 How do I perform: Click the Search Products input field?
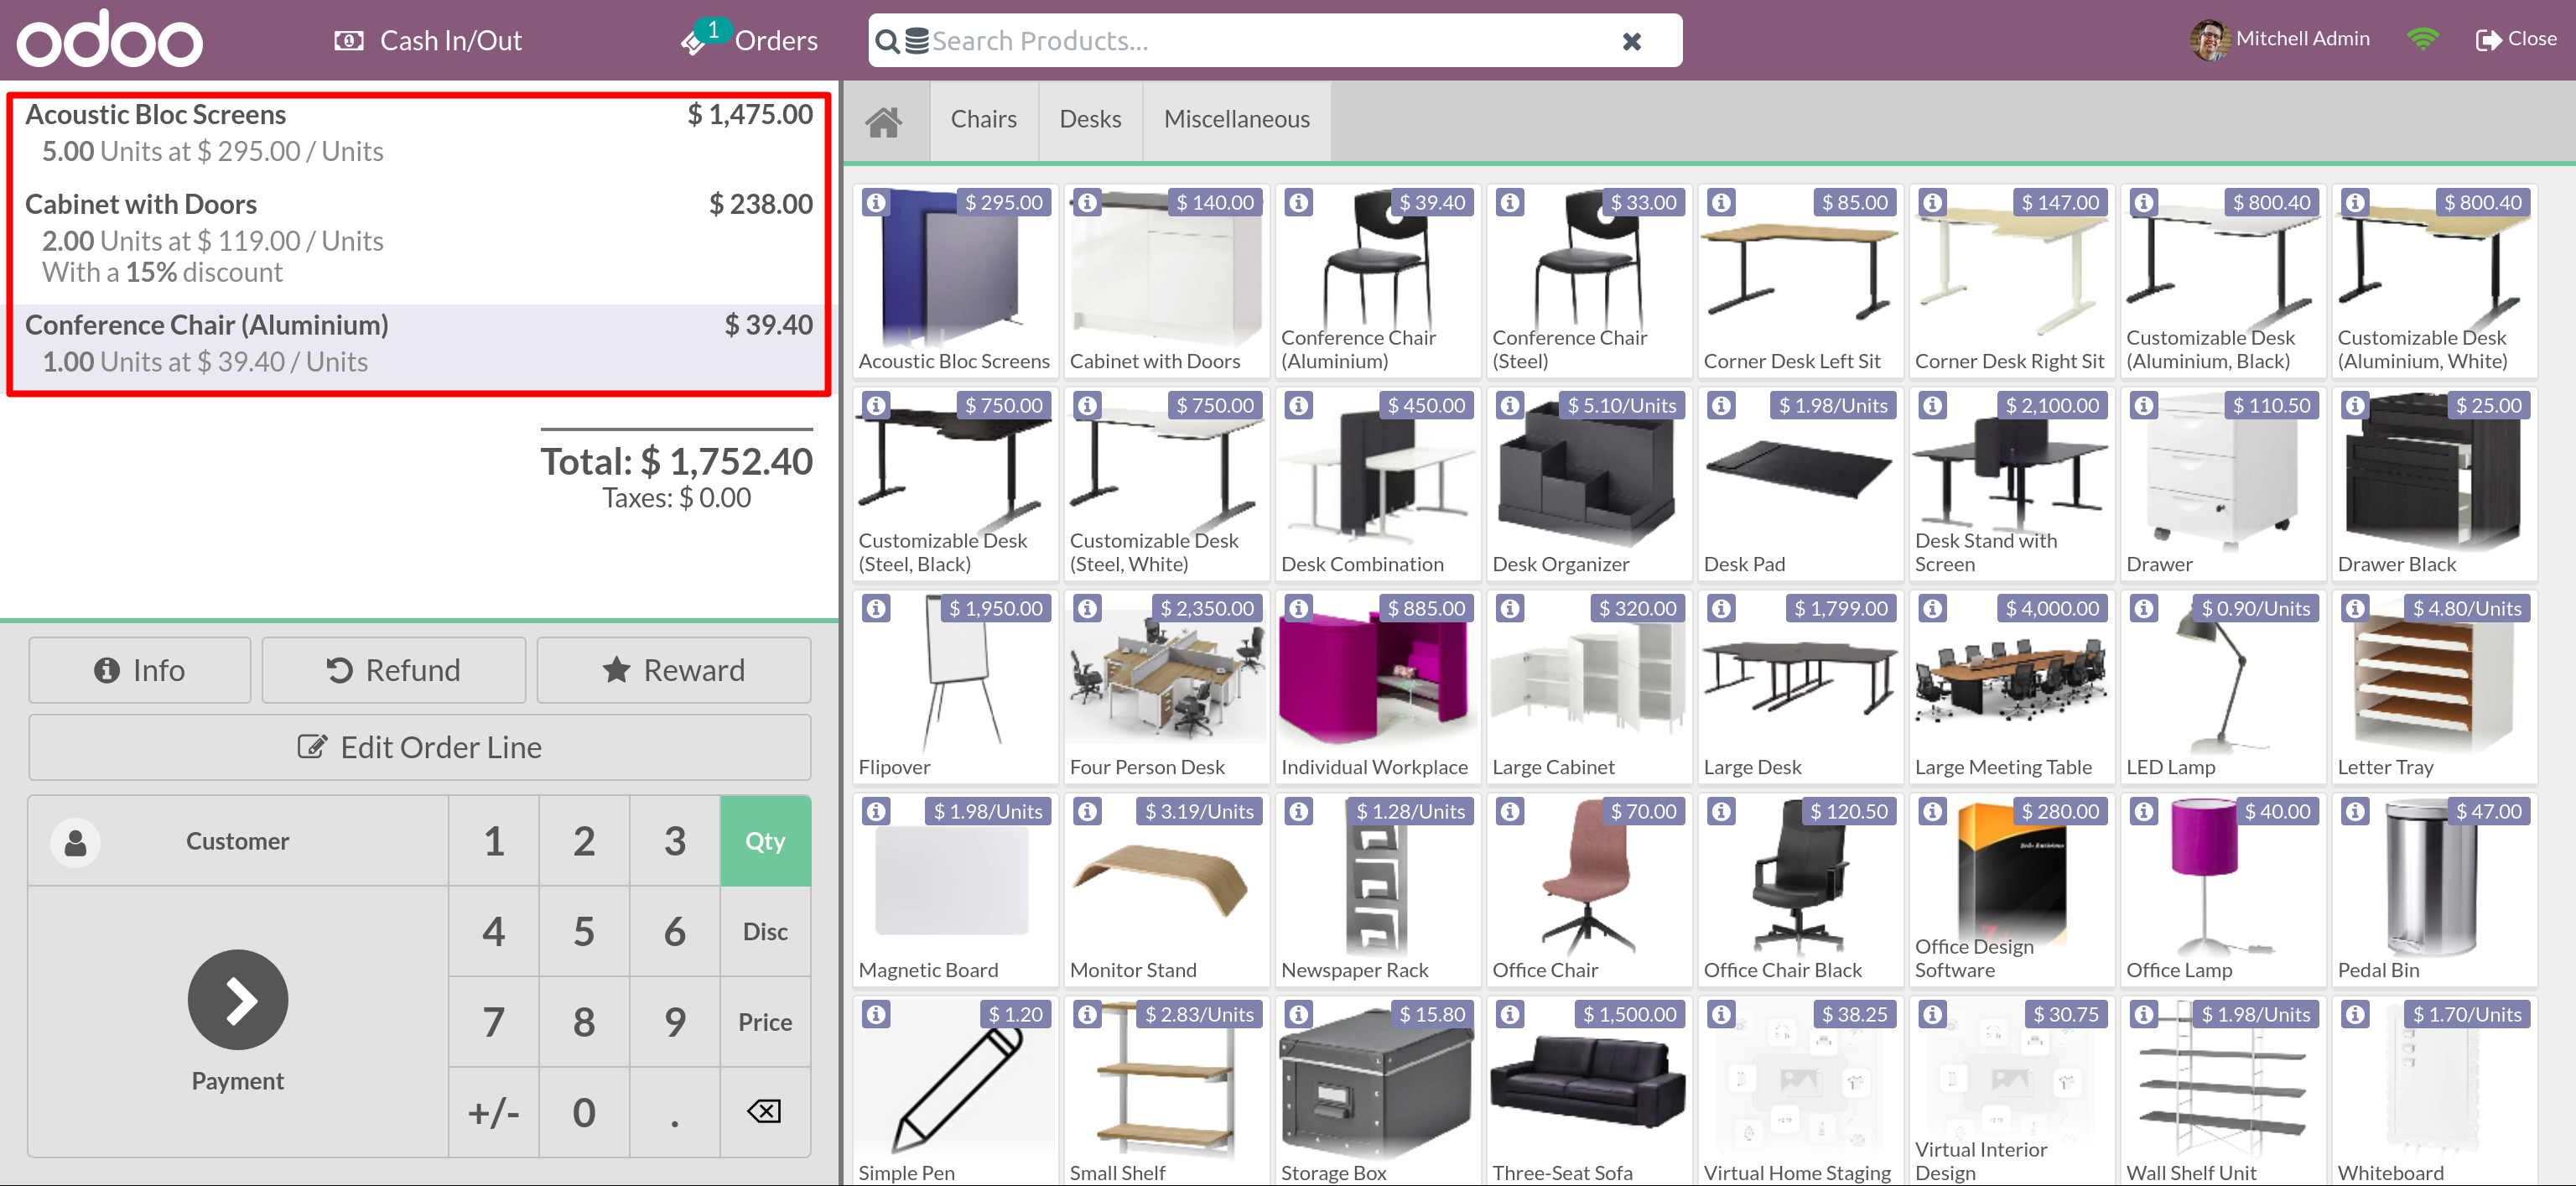pos(1270,41)
